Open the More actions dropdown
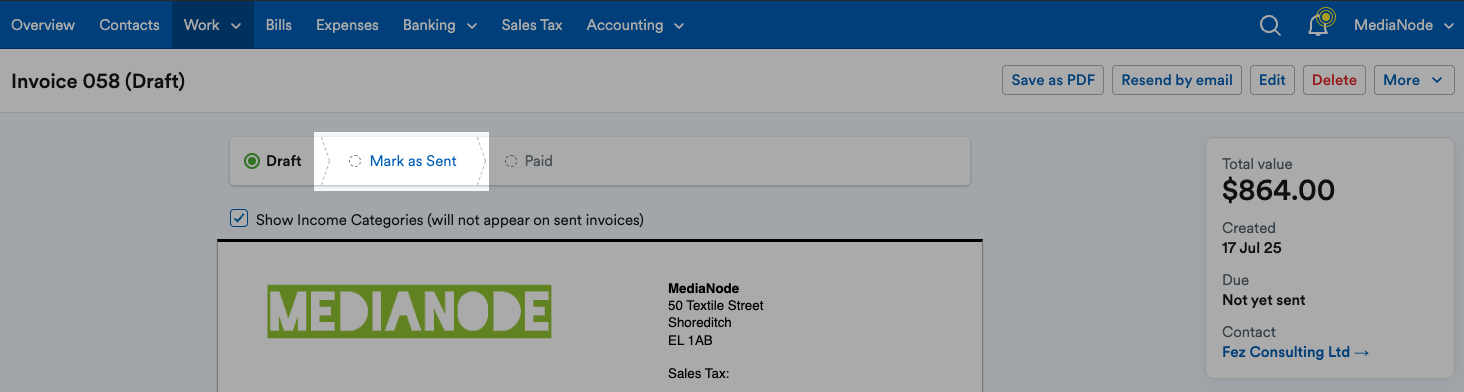 pos(1414,80)
